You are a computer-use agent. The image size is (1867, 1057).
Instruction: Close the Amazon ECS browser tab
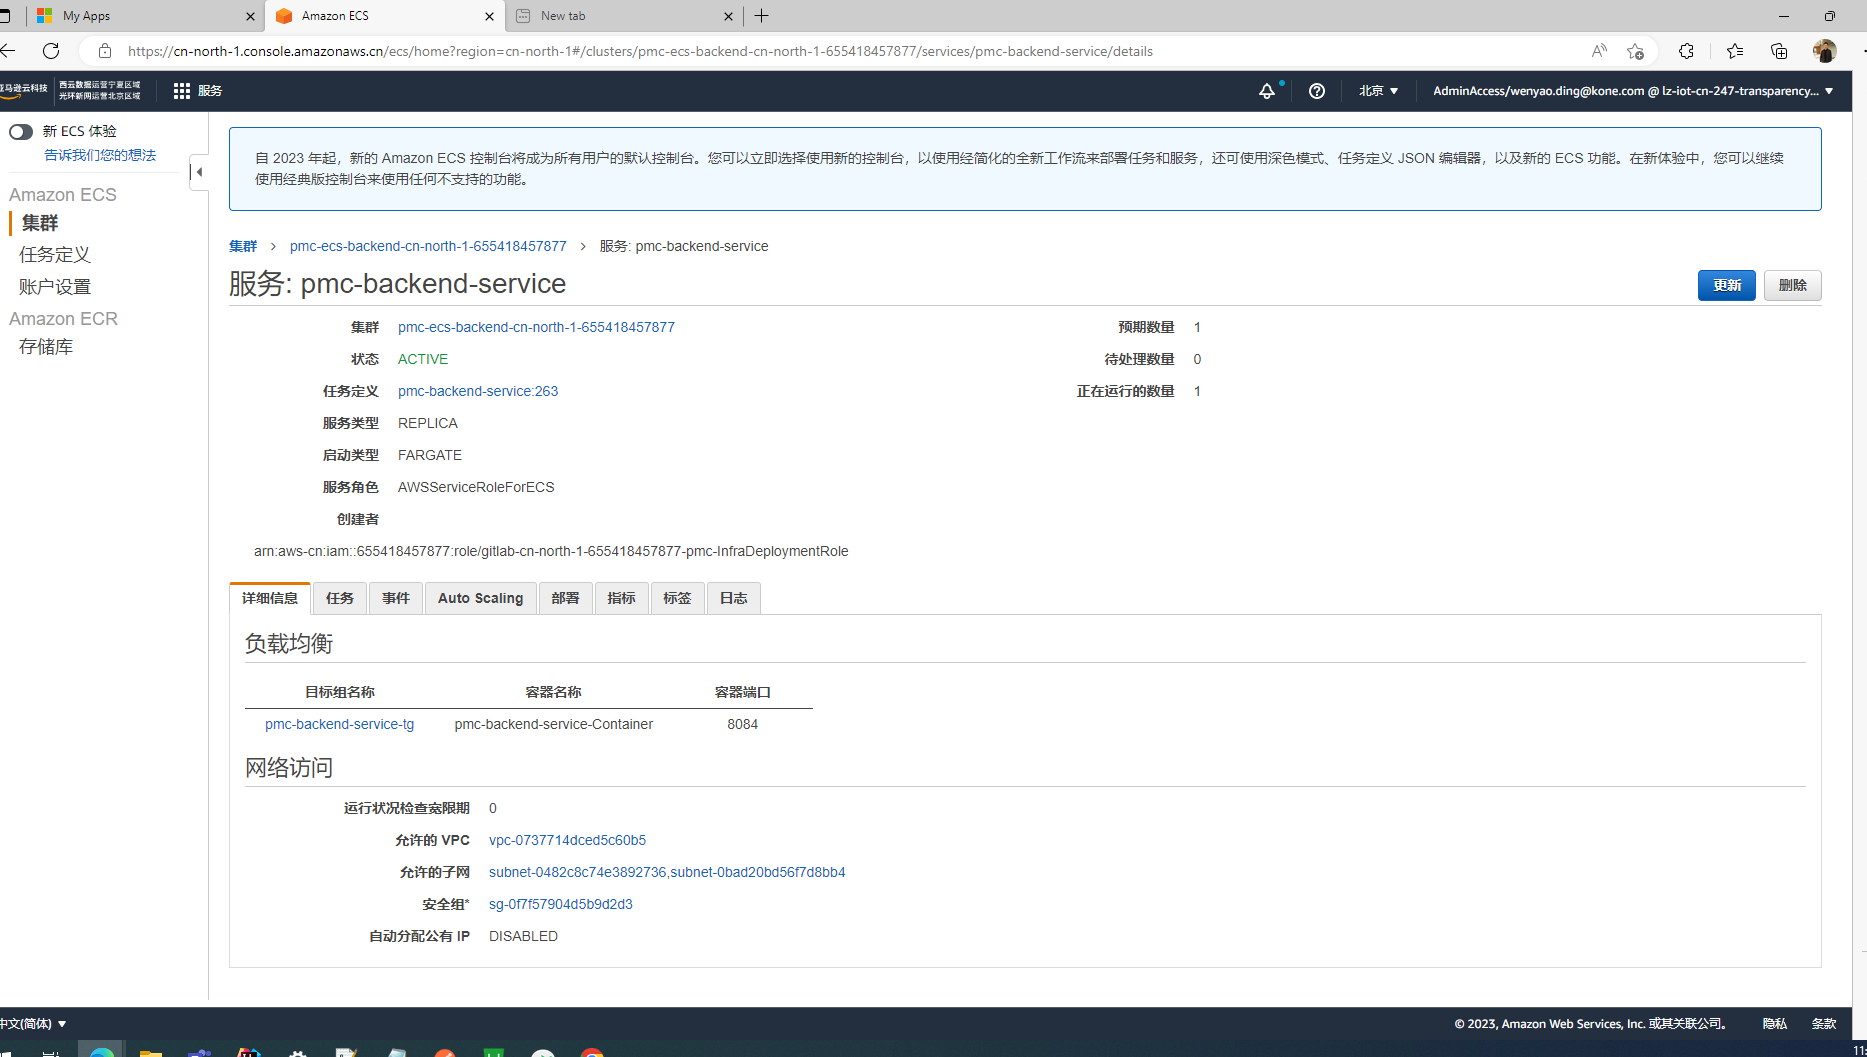click(489, 16)
